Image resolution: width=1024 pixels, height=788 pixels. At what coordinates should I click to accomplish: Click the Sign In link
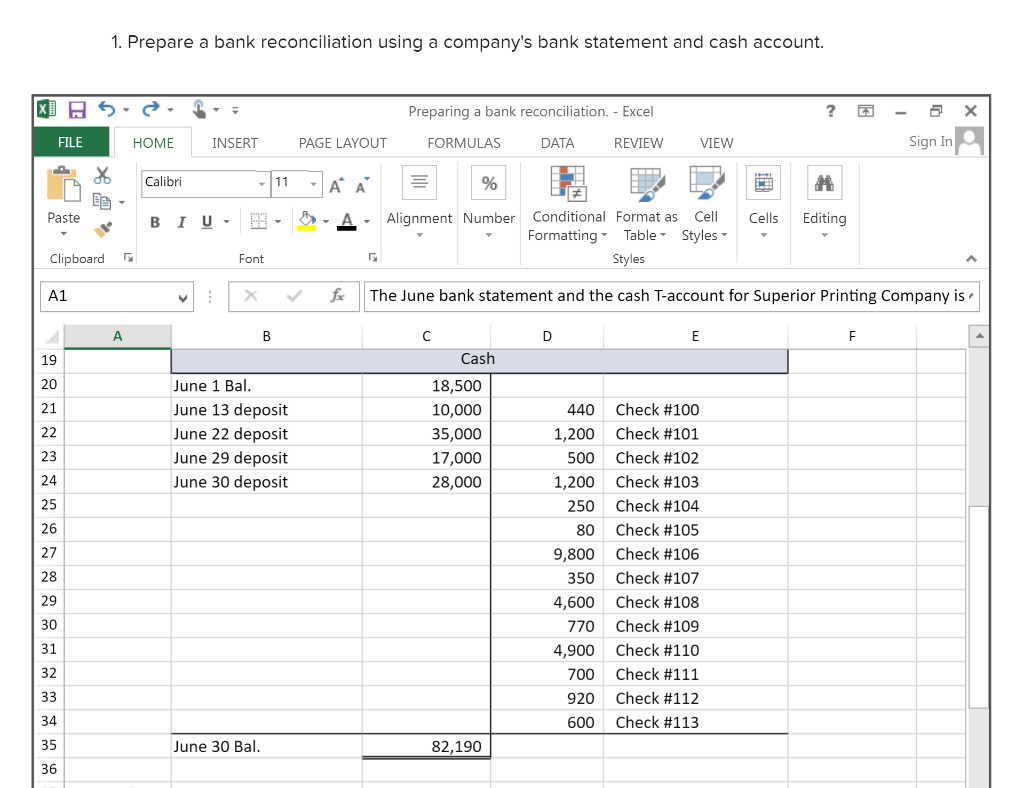pyautogui.click(x=930, y=142)
